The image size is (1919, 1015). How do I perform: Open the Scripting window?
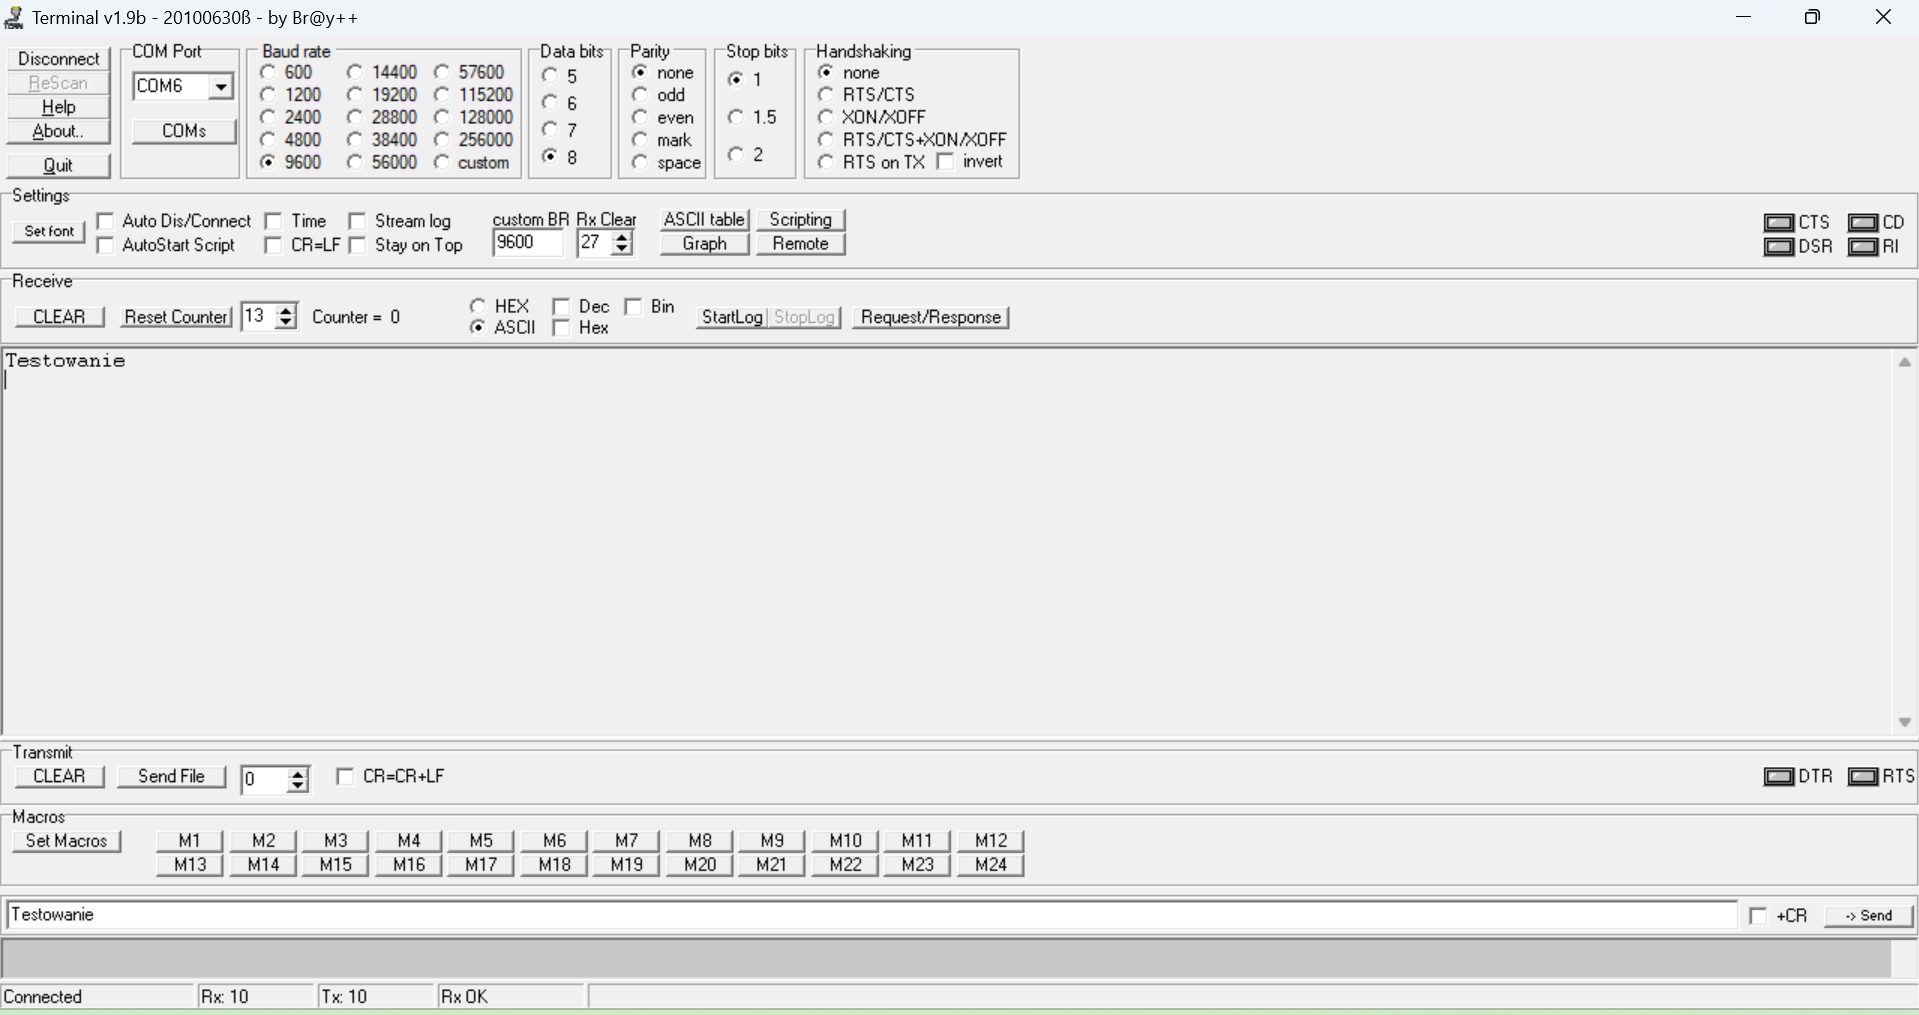coord(801,219)
